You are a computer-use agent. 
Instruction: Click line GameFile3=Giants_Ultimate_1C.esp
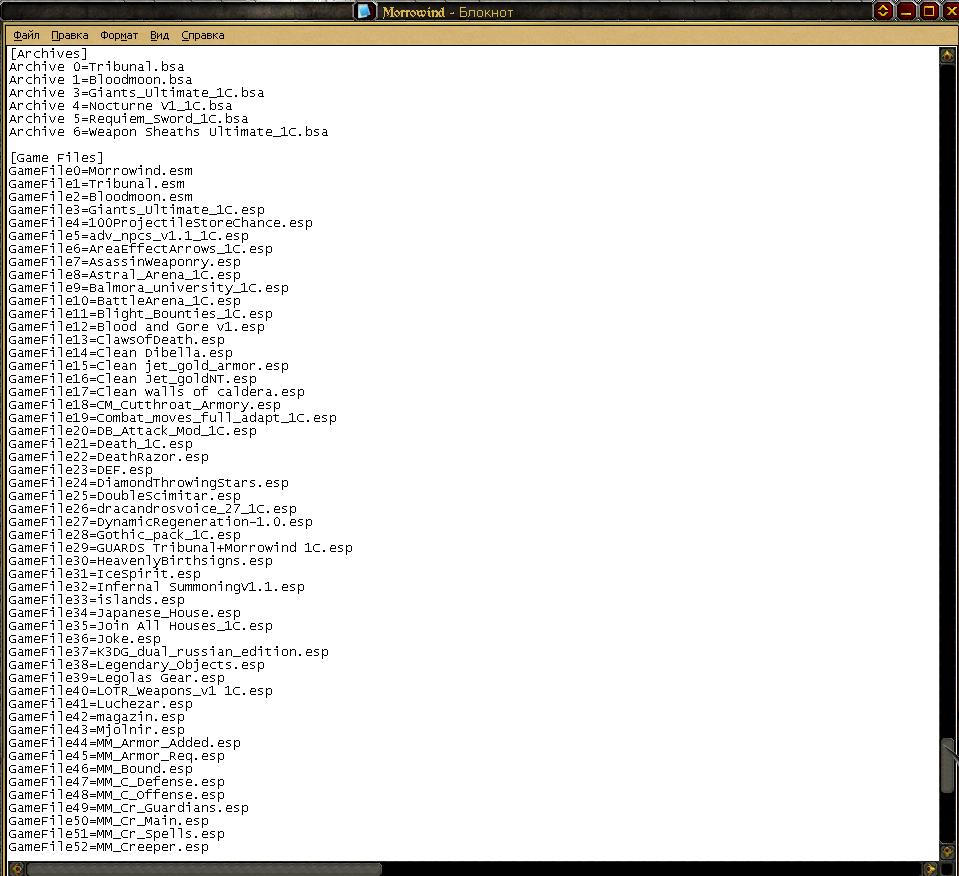pyautogui.click(x=136, y=210)
